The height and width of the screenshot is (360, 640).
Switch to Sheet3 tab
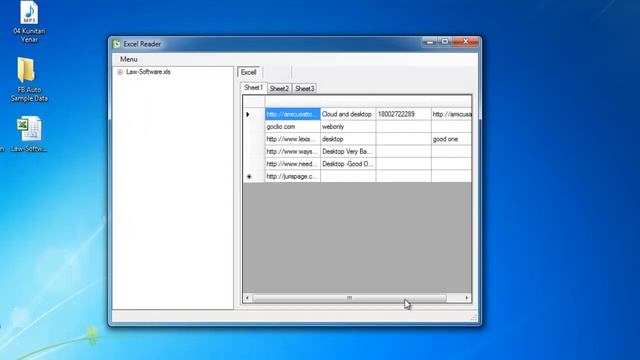(x=304, y=89)
